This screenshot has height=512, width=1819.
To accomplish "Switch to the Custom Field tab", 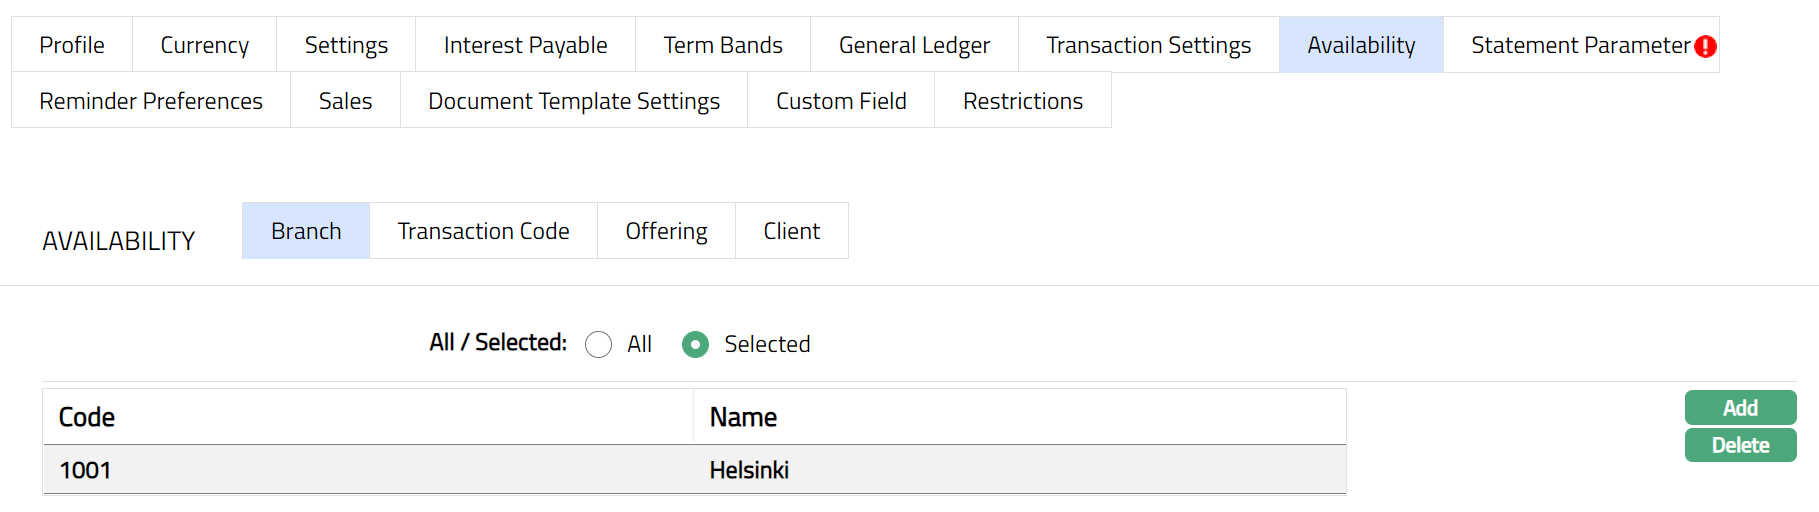I will (841, 101).
